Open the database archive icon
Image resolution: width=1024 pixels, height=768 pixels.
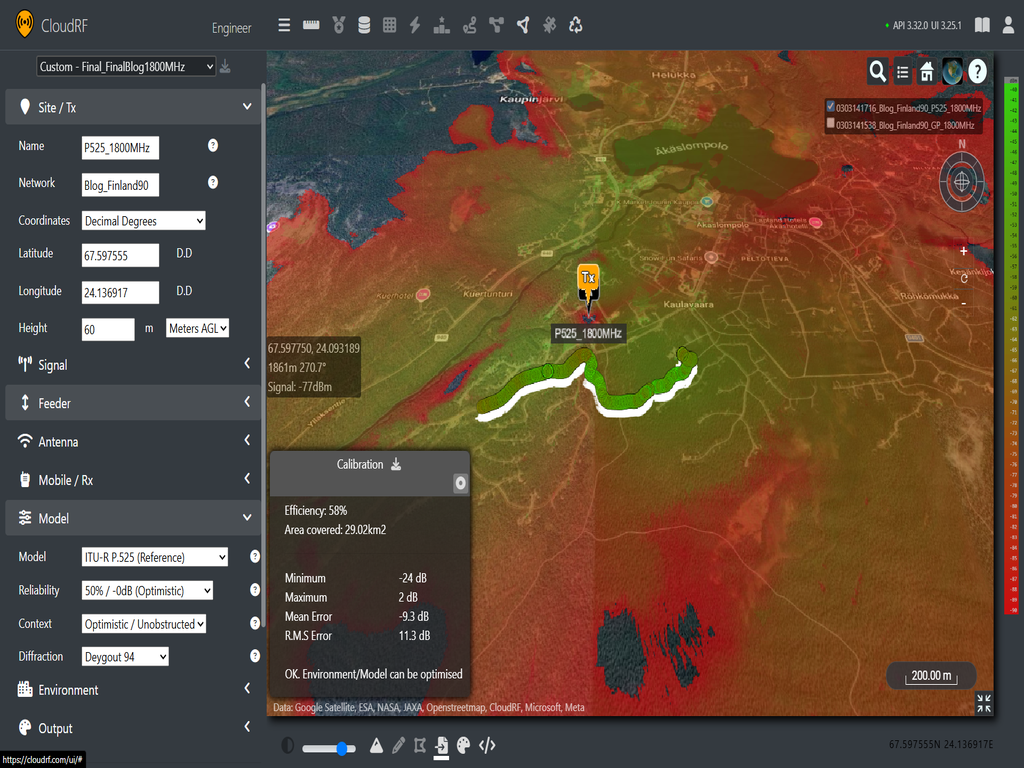click(364, 25)
